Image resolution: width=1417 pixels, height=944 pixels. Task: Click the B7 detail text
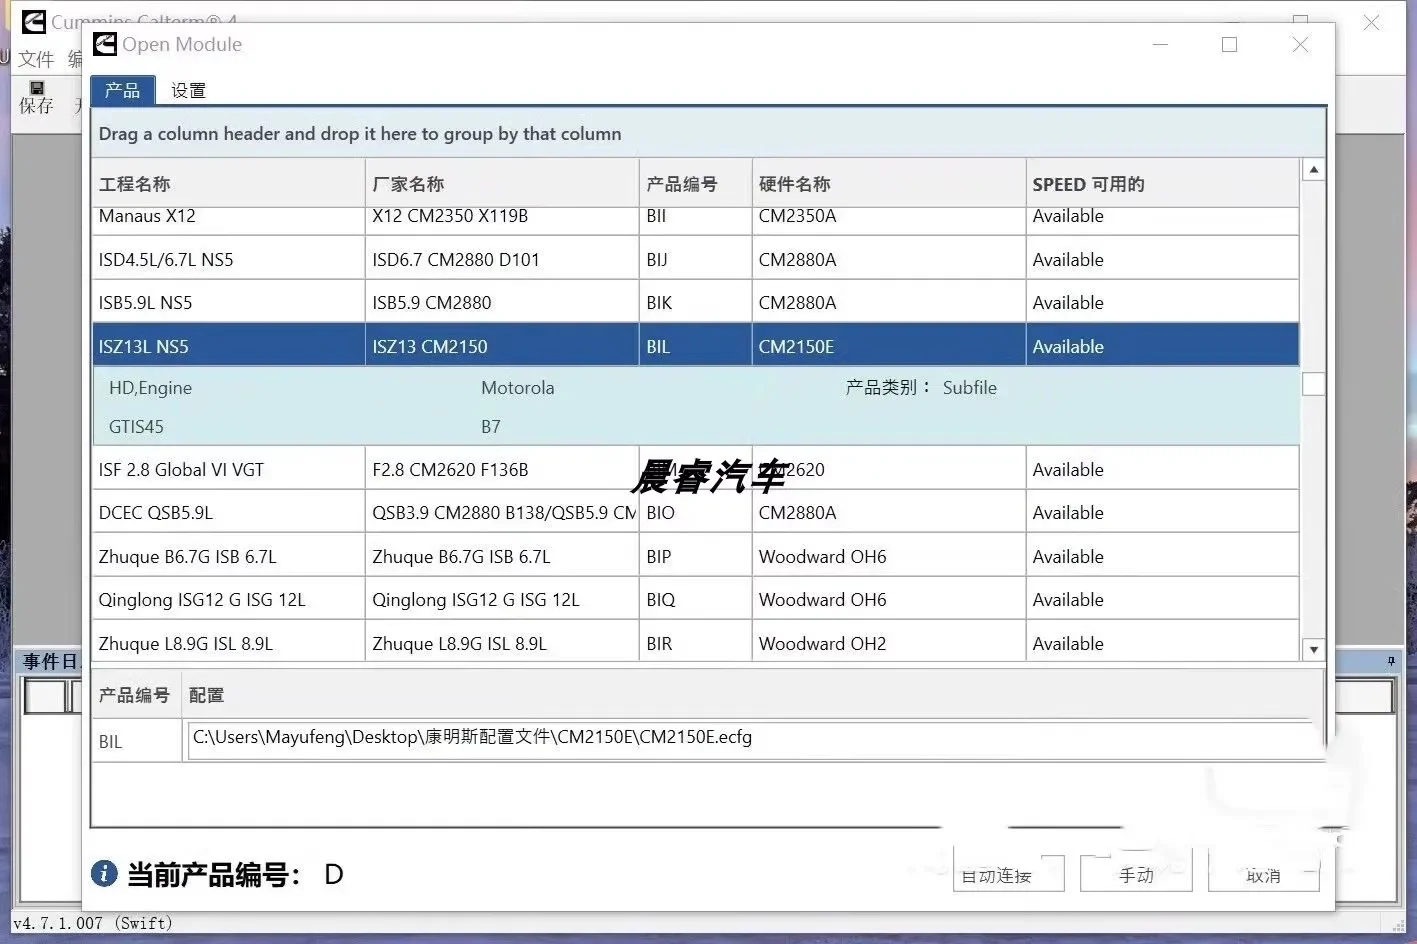point(491,426)
